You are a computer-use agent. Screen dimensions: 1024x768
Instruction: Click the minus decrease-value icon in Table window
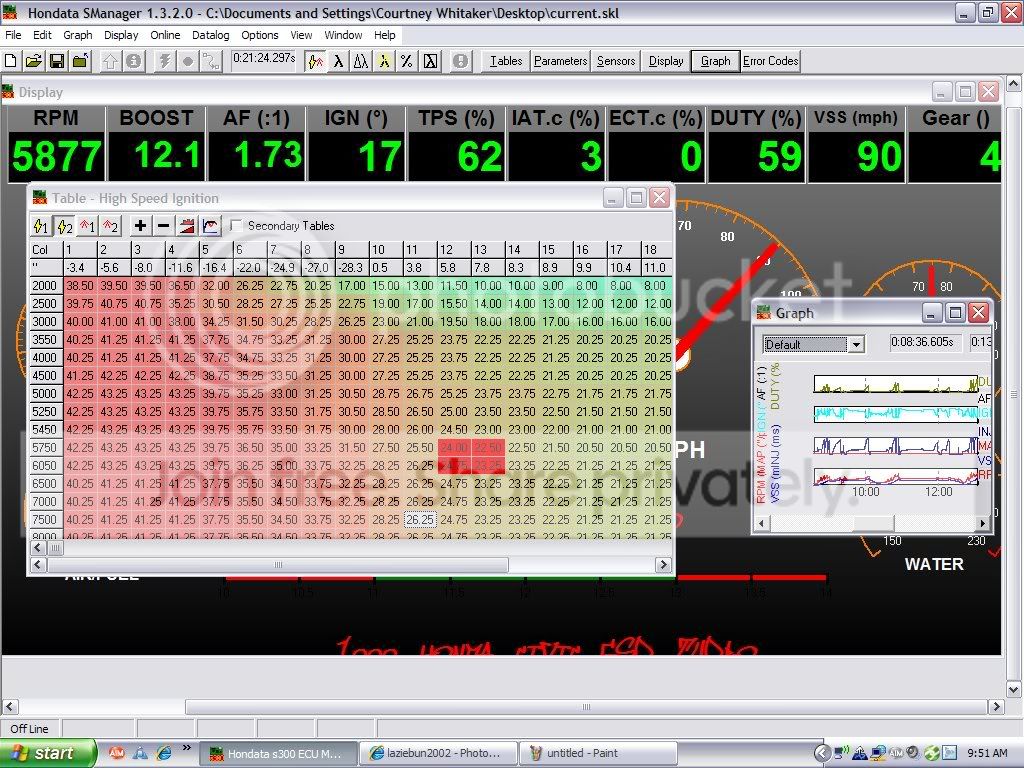[x=163, y=226]
